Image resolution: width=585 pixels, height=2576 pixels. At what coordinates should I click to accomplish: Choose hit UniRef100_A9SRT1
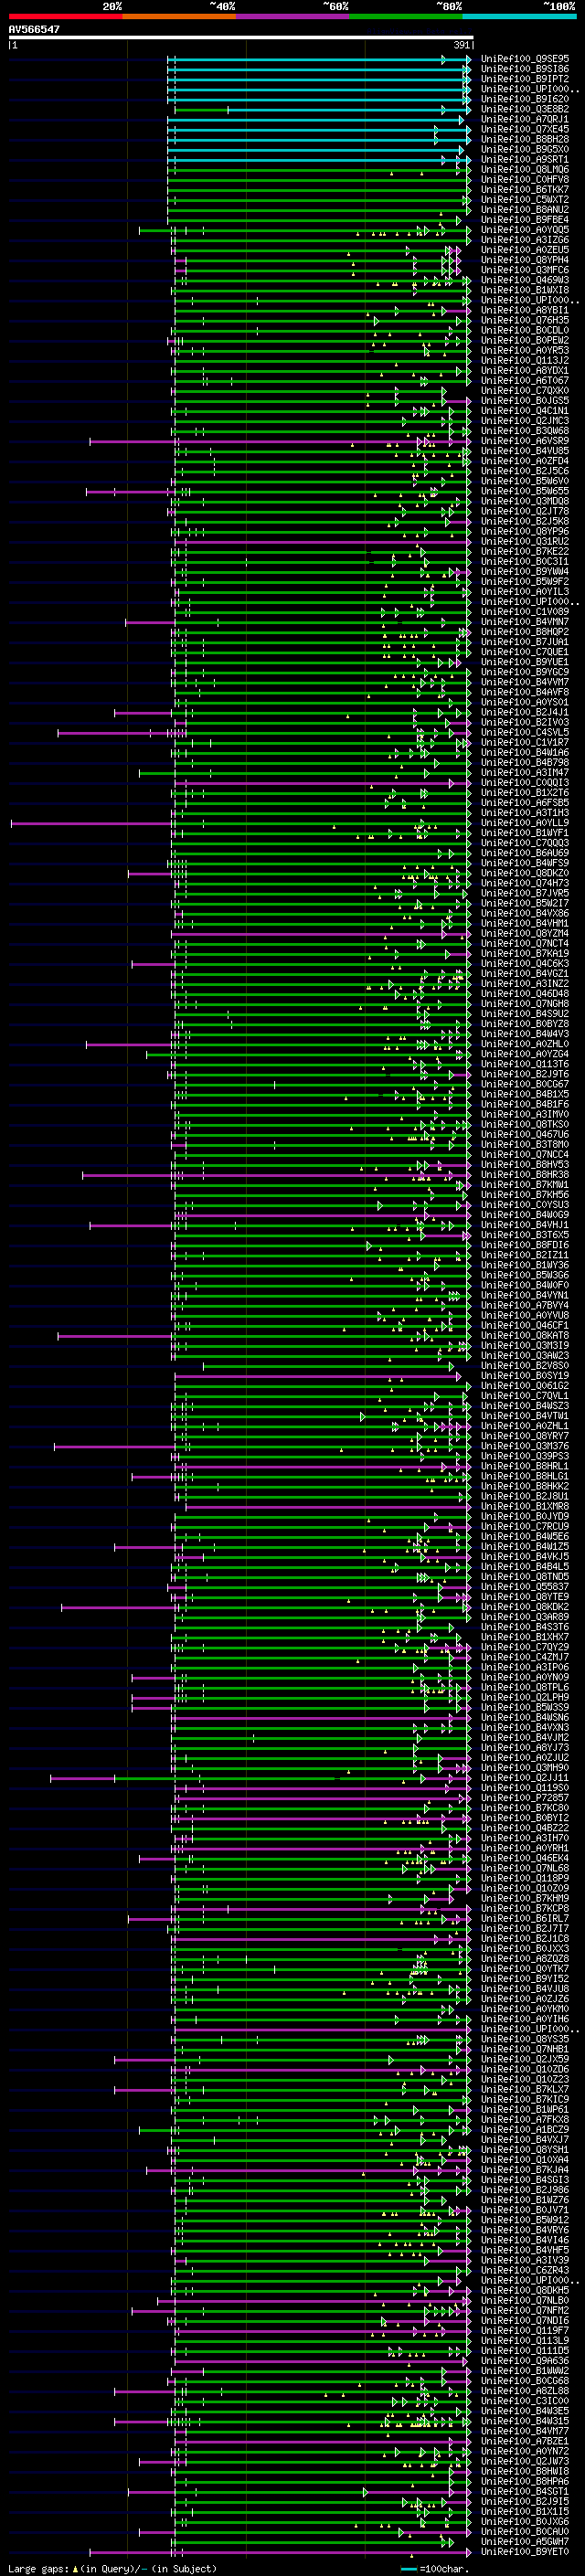525,159
